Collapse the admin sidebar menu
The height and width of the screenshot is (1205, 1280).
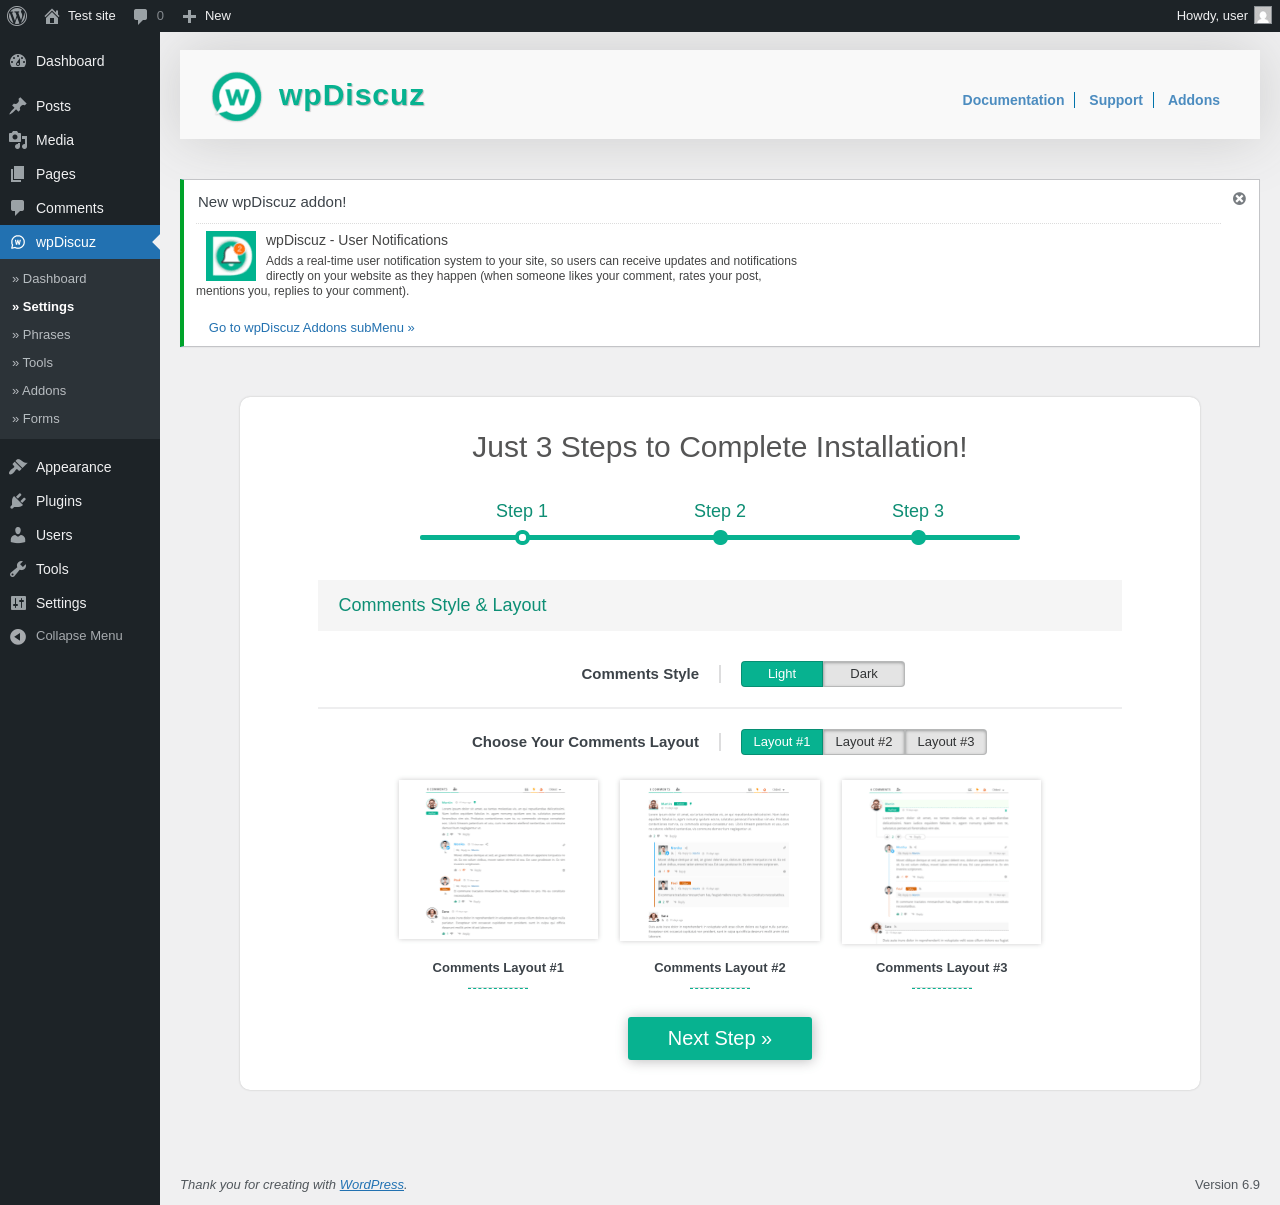pos(80,636)
